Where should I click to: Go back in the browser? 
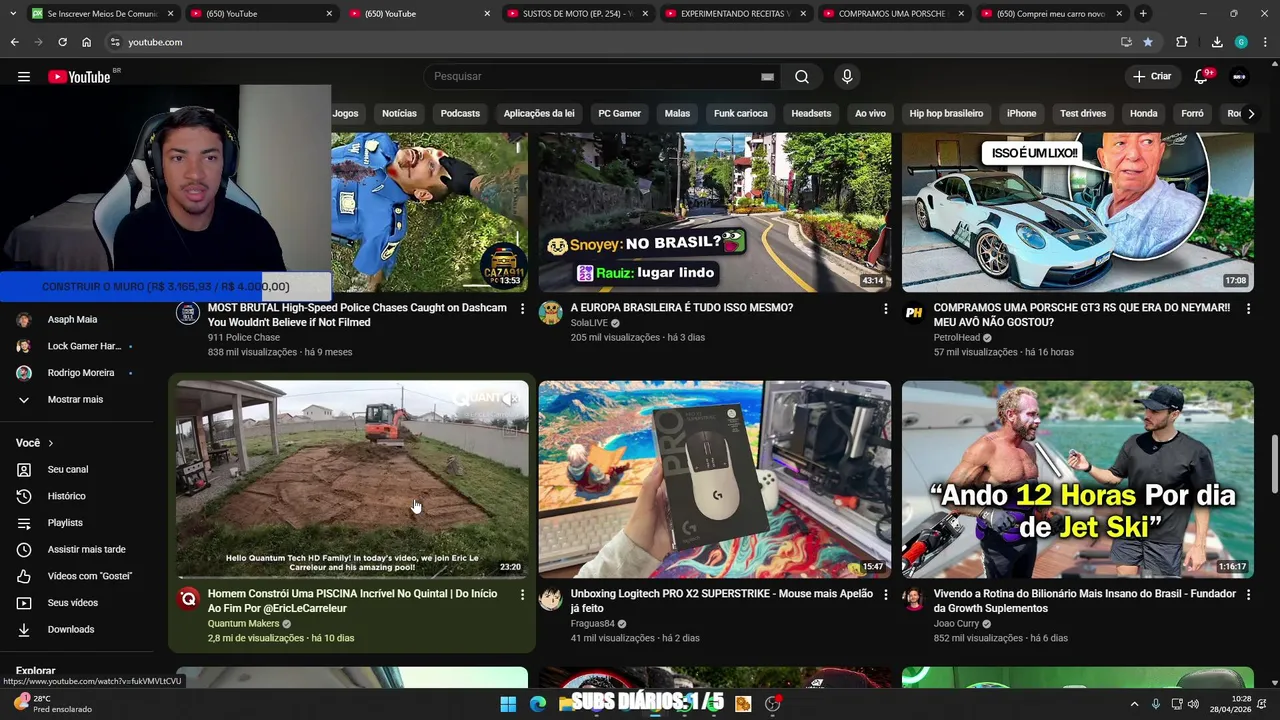pos(14,42)
